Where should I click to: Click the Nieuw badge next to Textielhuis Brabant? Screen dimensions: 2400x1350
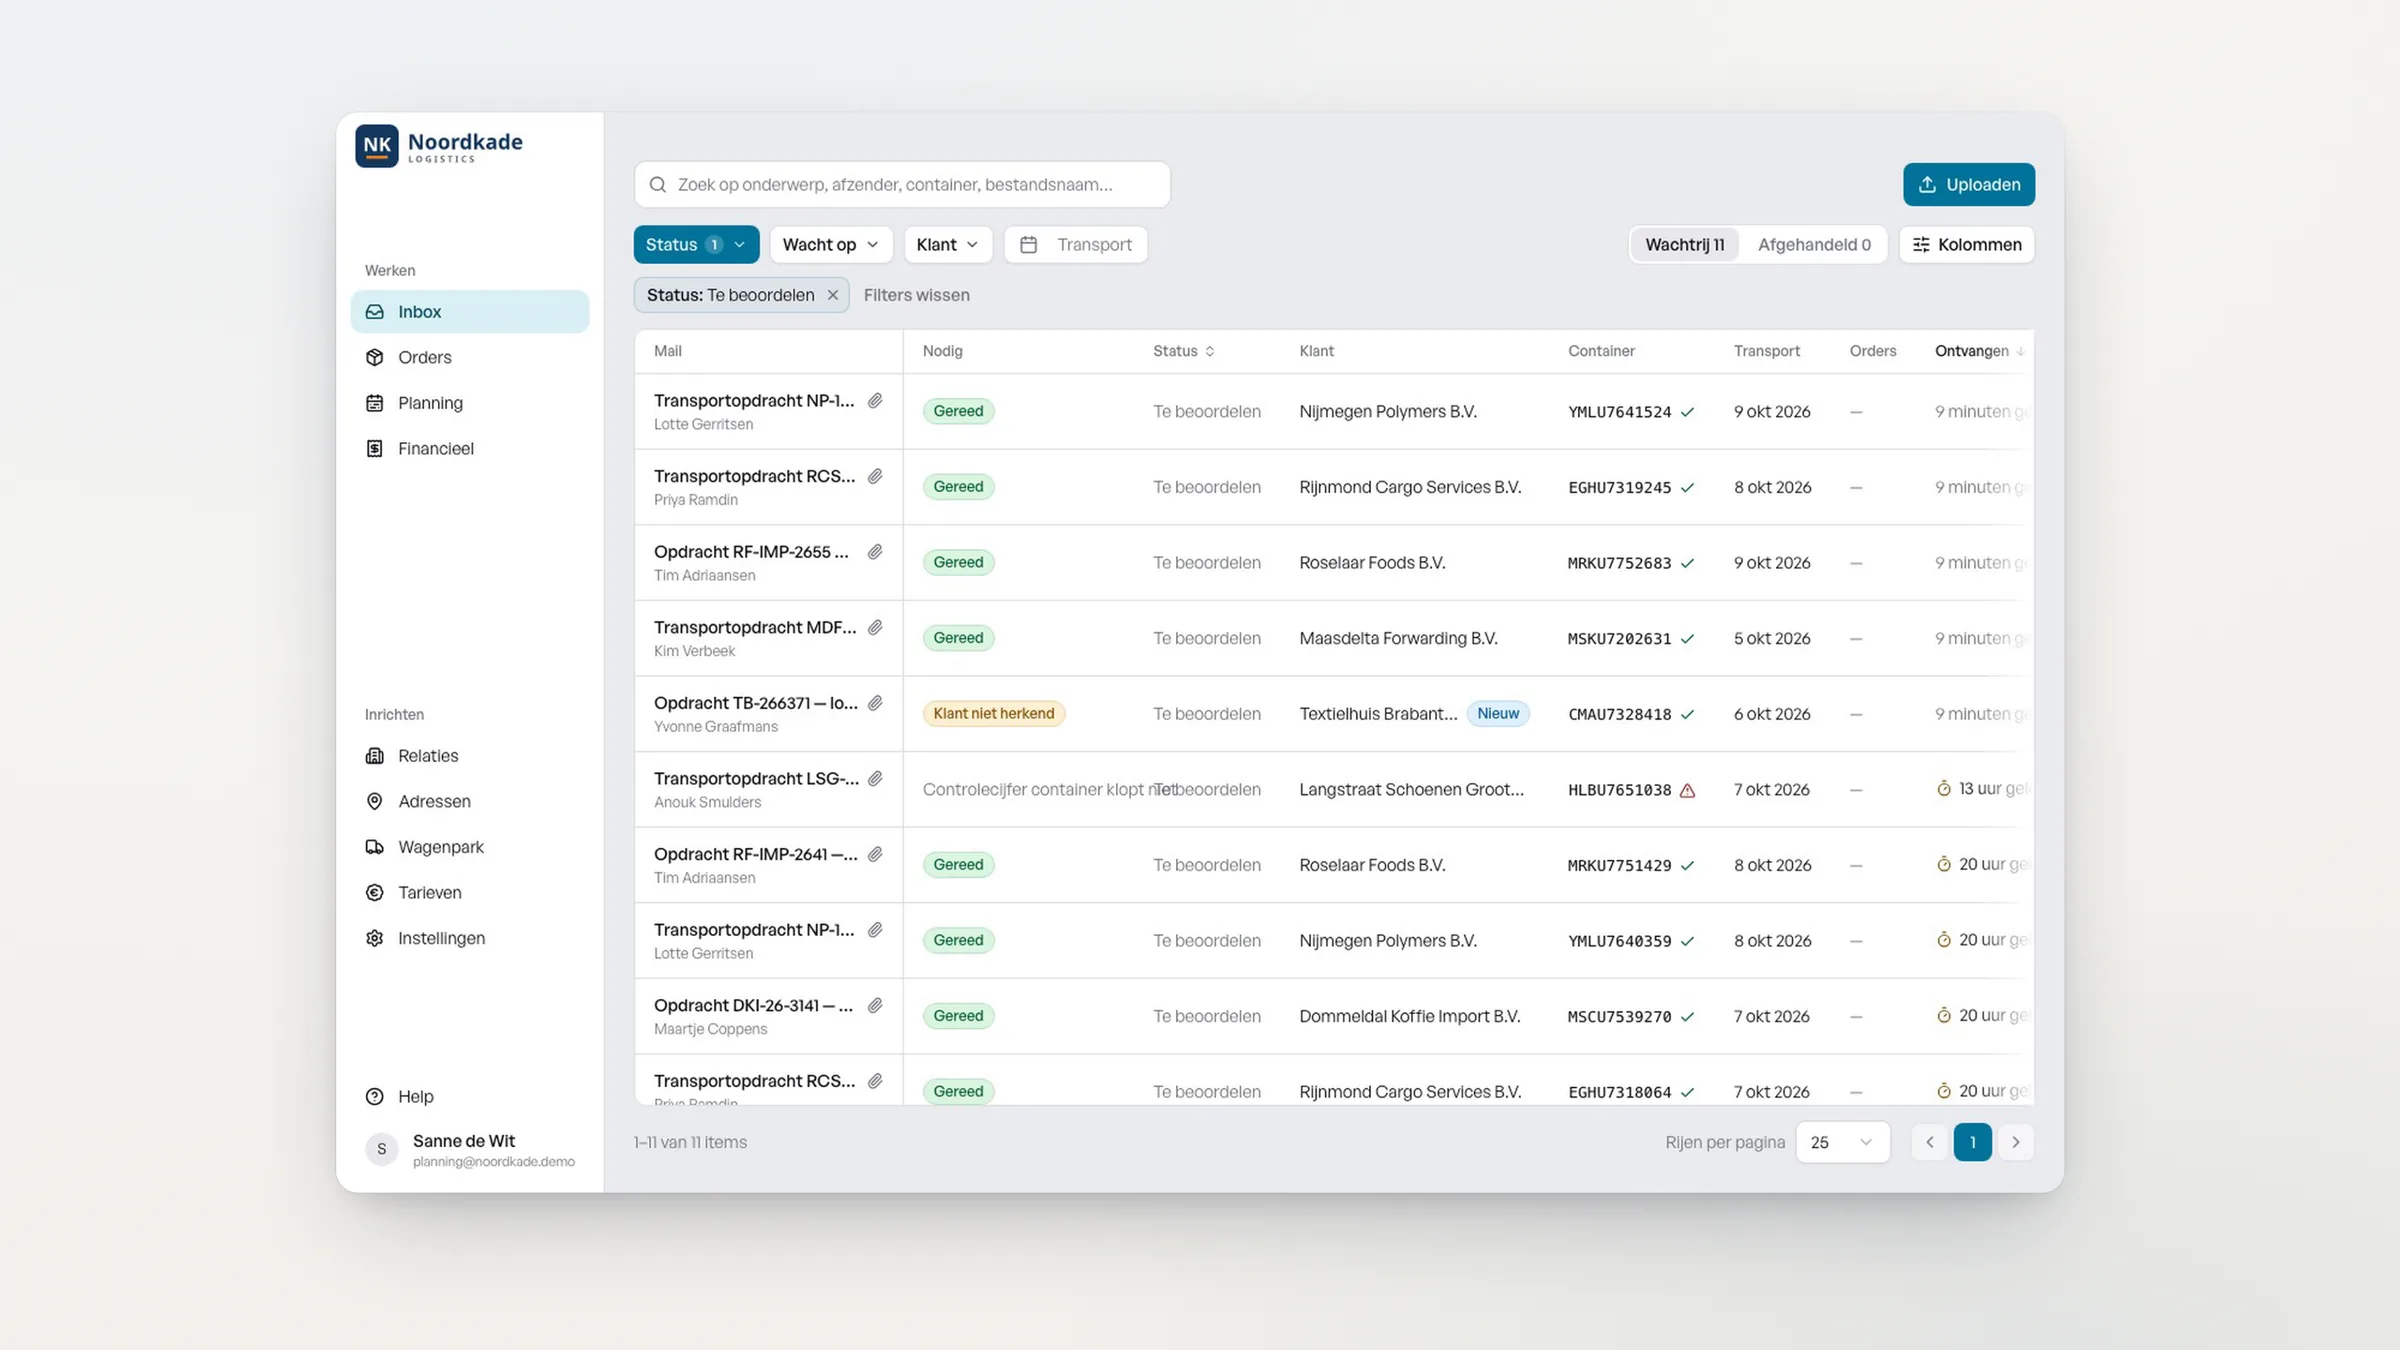[x=1497, y=714]
